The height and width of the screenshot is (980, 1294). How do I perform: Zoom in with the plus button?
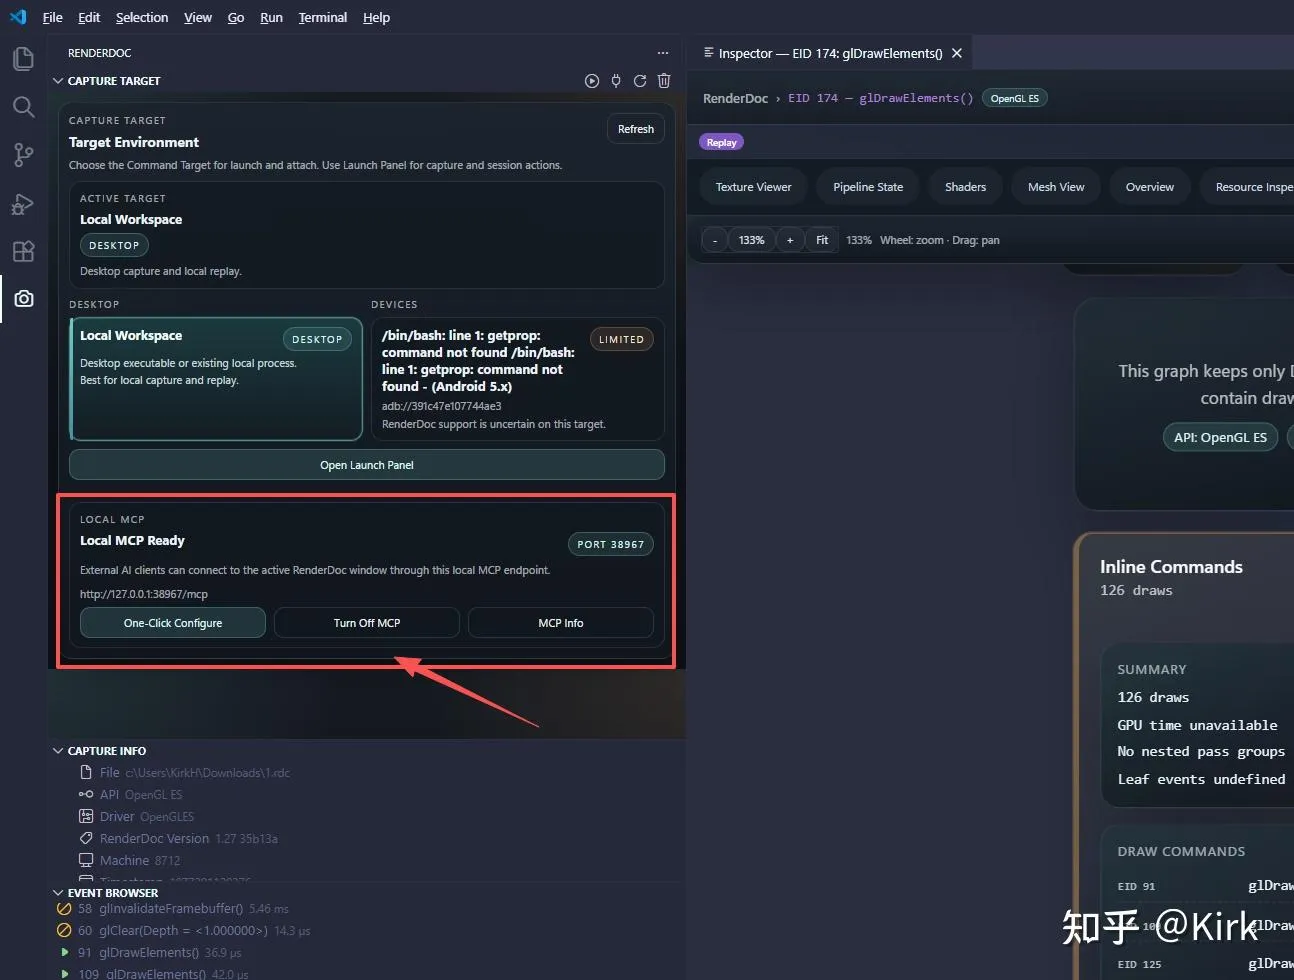tap(790, 240)
